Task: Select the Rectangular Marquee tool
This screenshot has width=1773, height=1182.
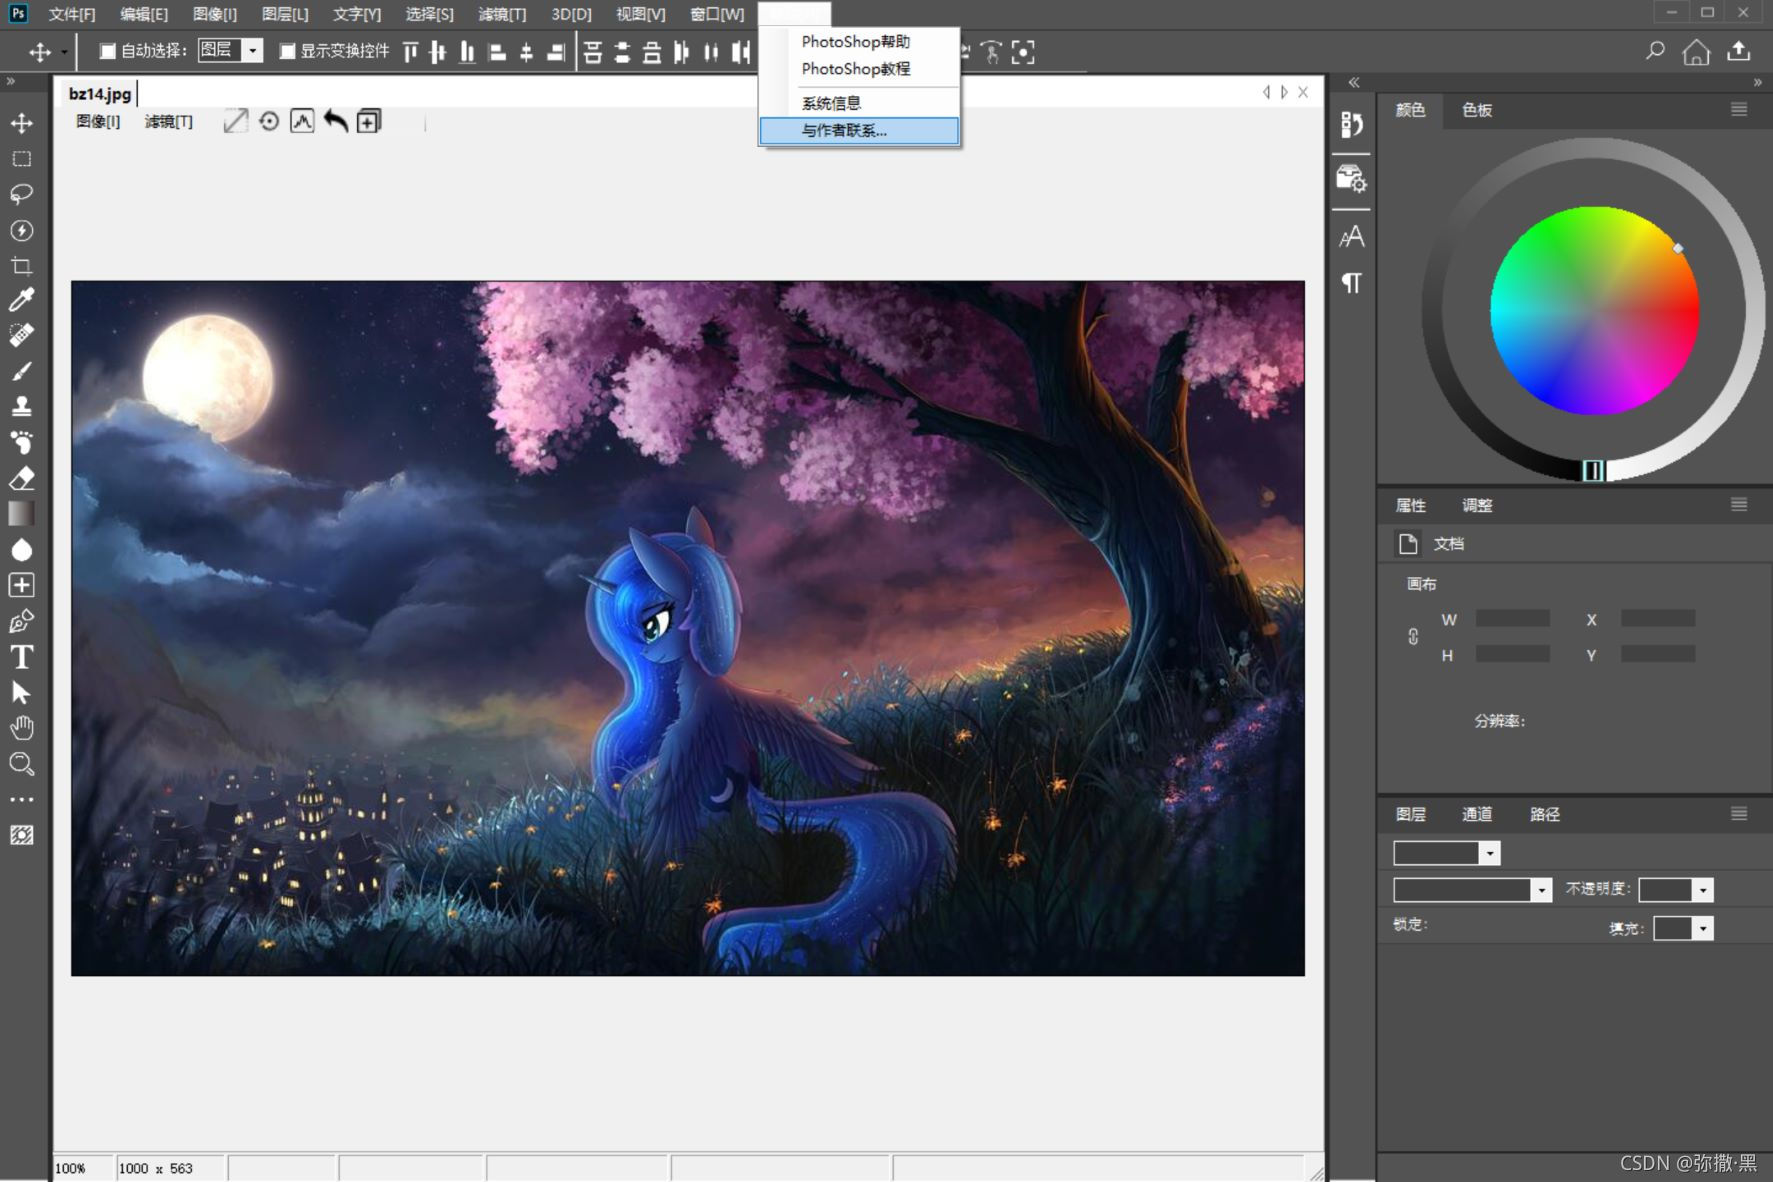Action: [x=21, y=159]
